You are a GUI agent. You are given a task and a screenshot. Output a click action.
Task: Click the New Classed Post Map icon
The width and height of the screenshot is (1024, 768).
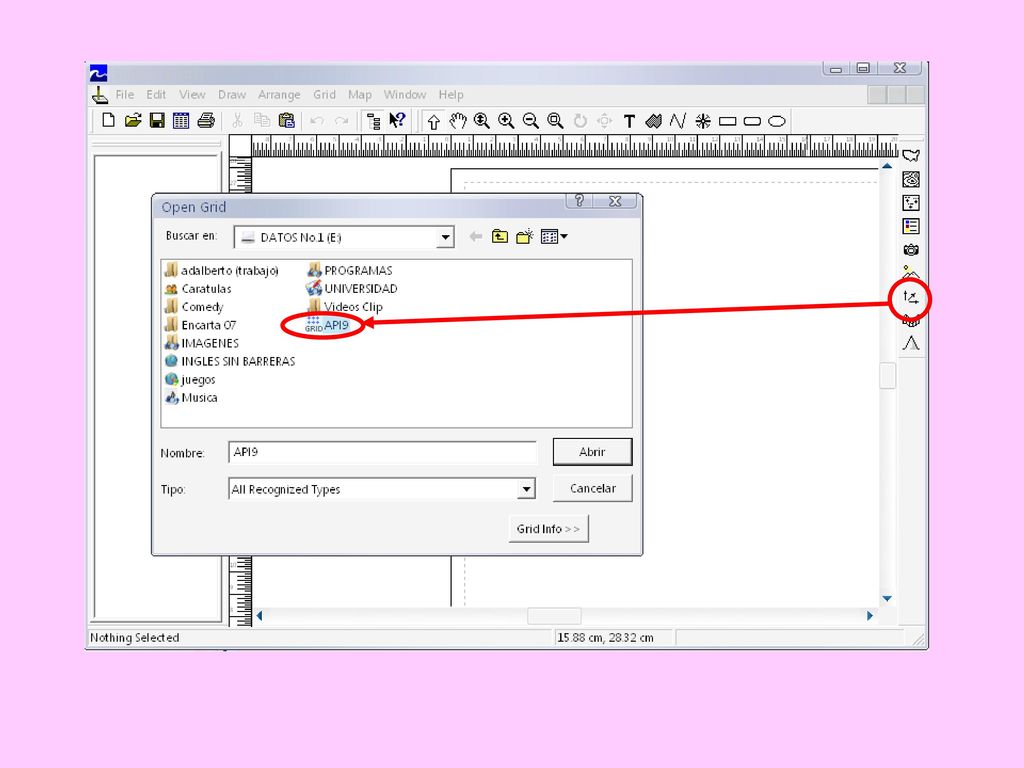(911, 226)
